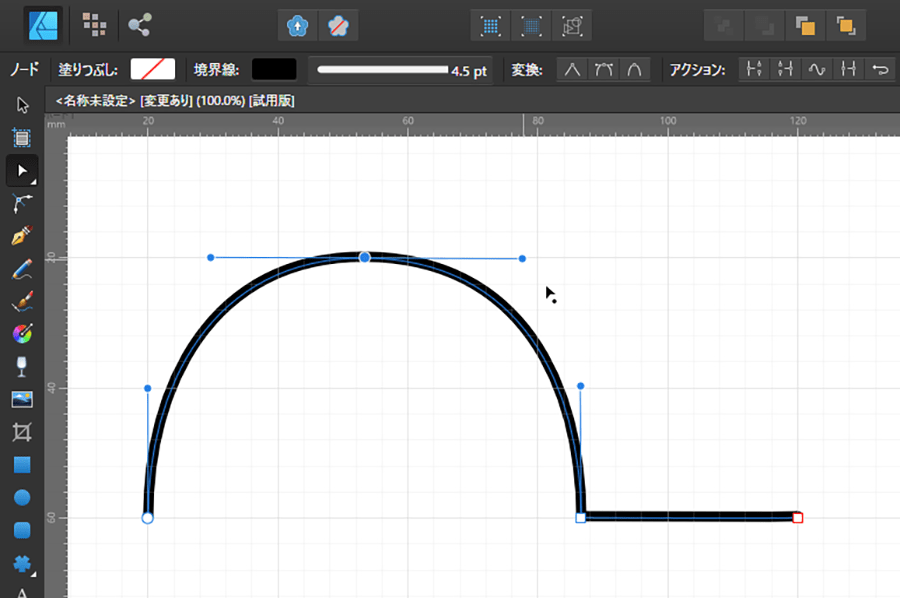Image resolution: width=900 pixels, height=598 pixels.
Task: Select the 名称未設定 document tab
Action: [174, 101]
